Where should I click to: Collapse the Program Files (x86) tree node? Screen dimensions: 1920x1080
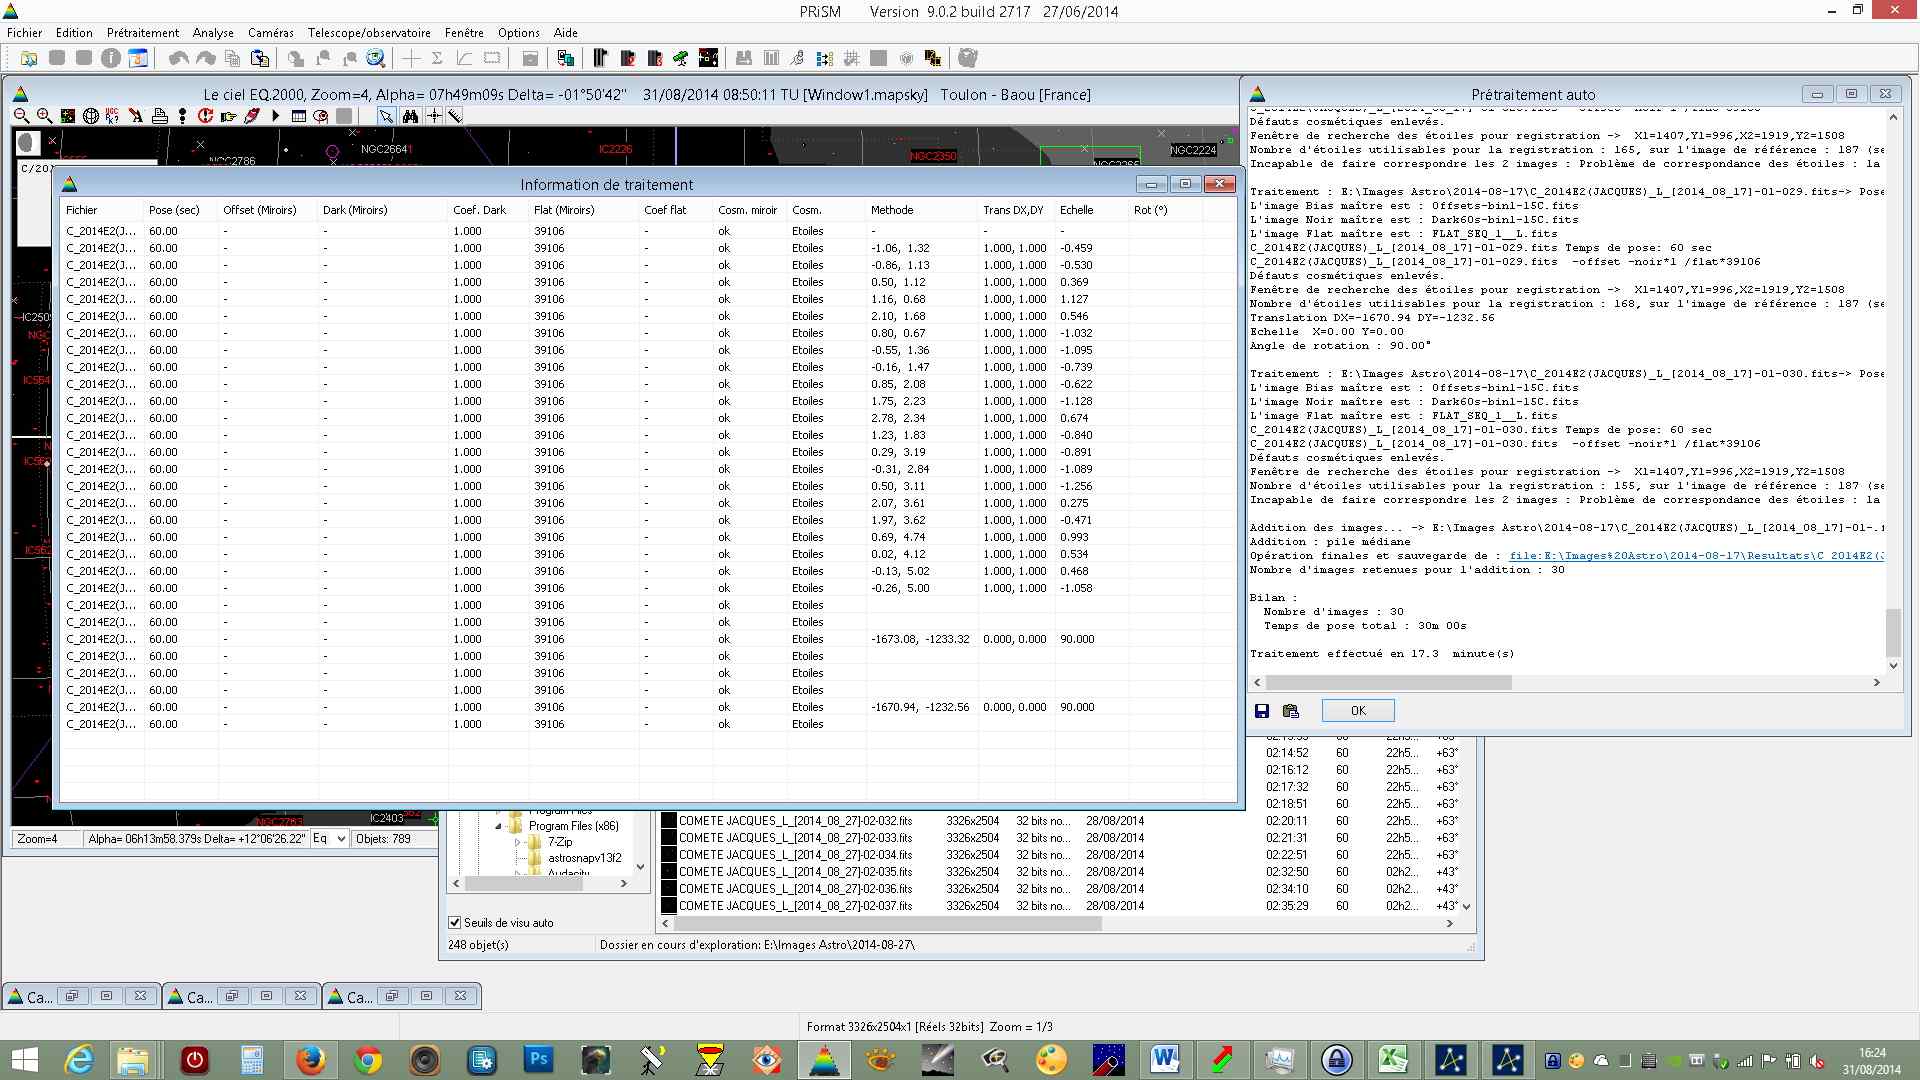(x=498, y=826)
